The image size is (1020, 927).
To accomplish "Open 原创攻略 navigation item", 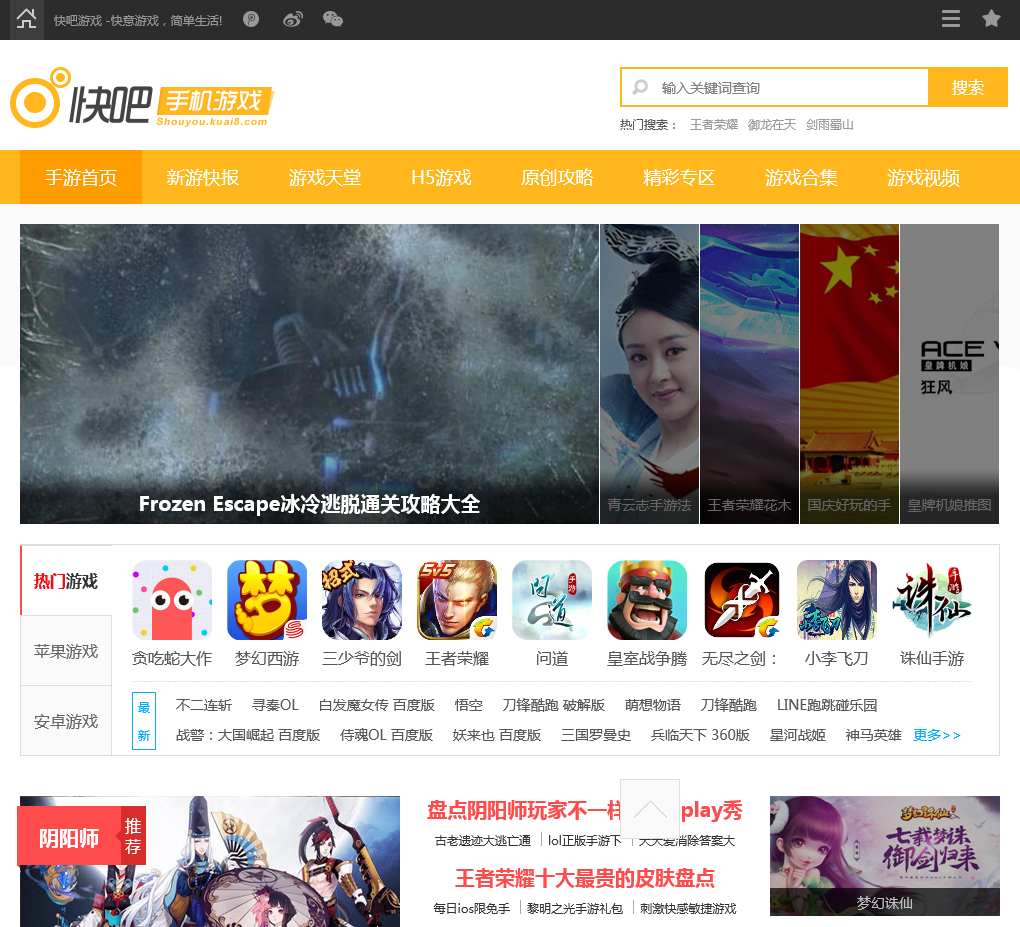I will [557, 177].
